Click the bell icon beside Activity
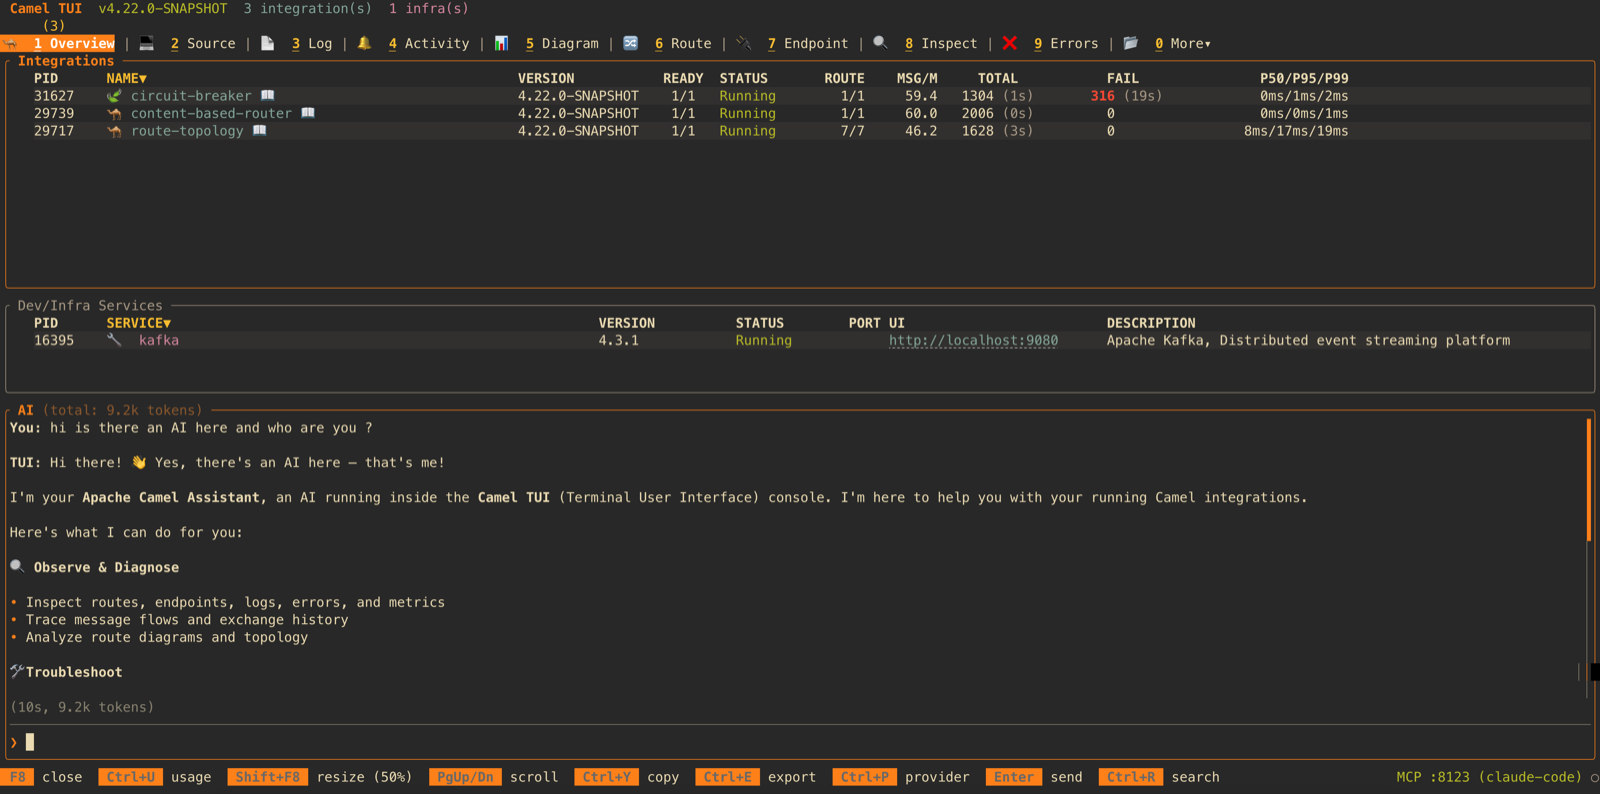 [x=364, y=43]
